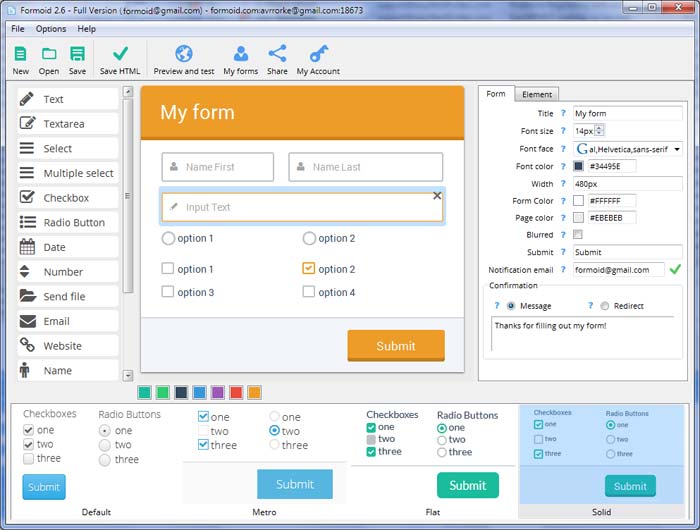
Task: Click confirmation message text area
Action: click(x=583, y=334)
